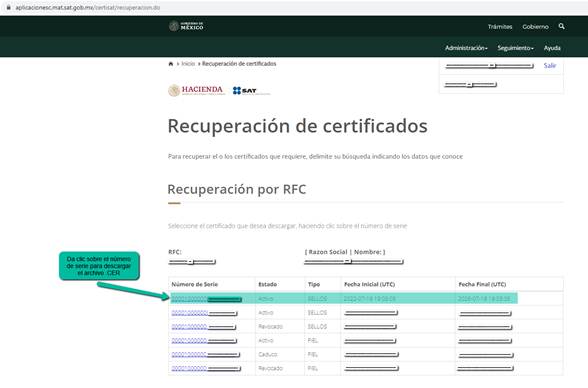Click the RFC field label
This screenshot has width=588, height=388.
click(175, 252)
